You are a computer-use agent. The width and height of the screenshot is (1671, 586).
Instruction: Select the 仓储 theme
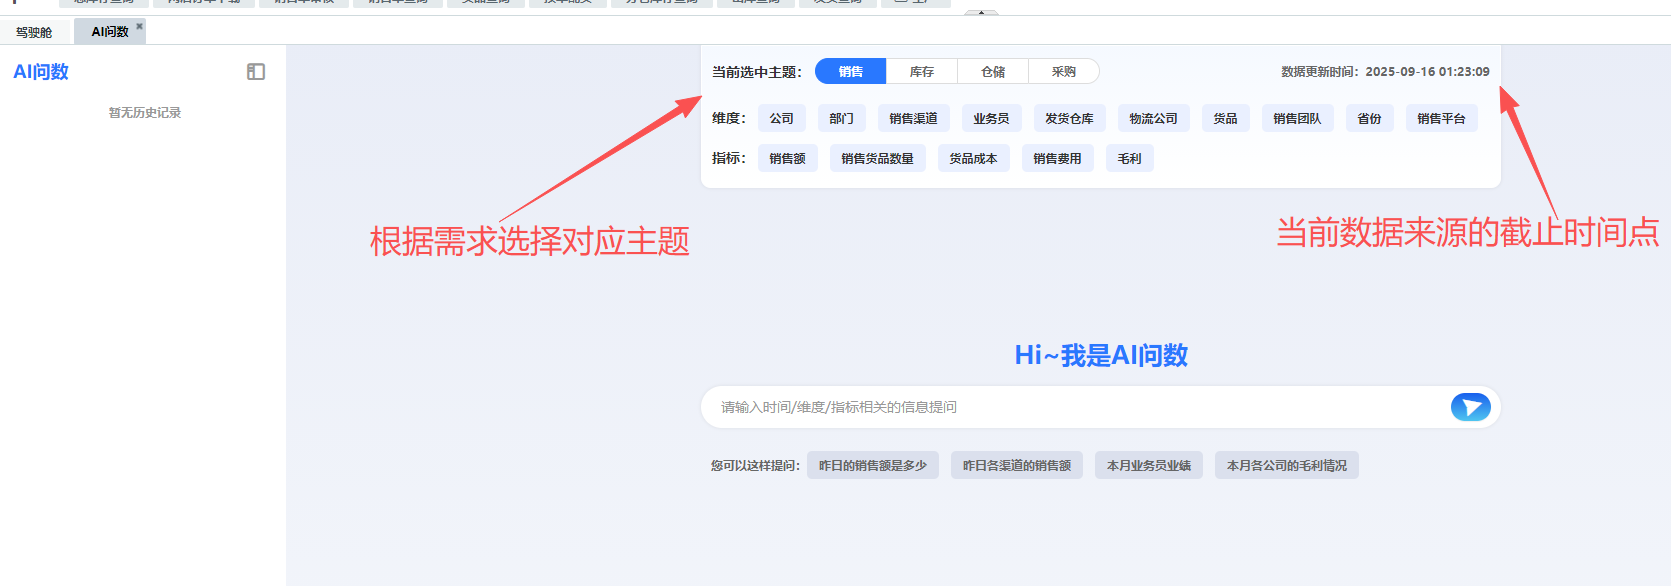(x=992, y=72)
